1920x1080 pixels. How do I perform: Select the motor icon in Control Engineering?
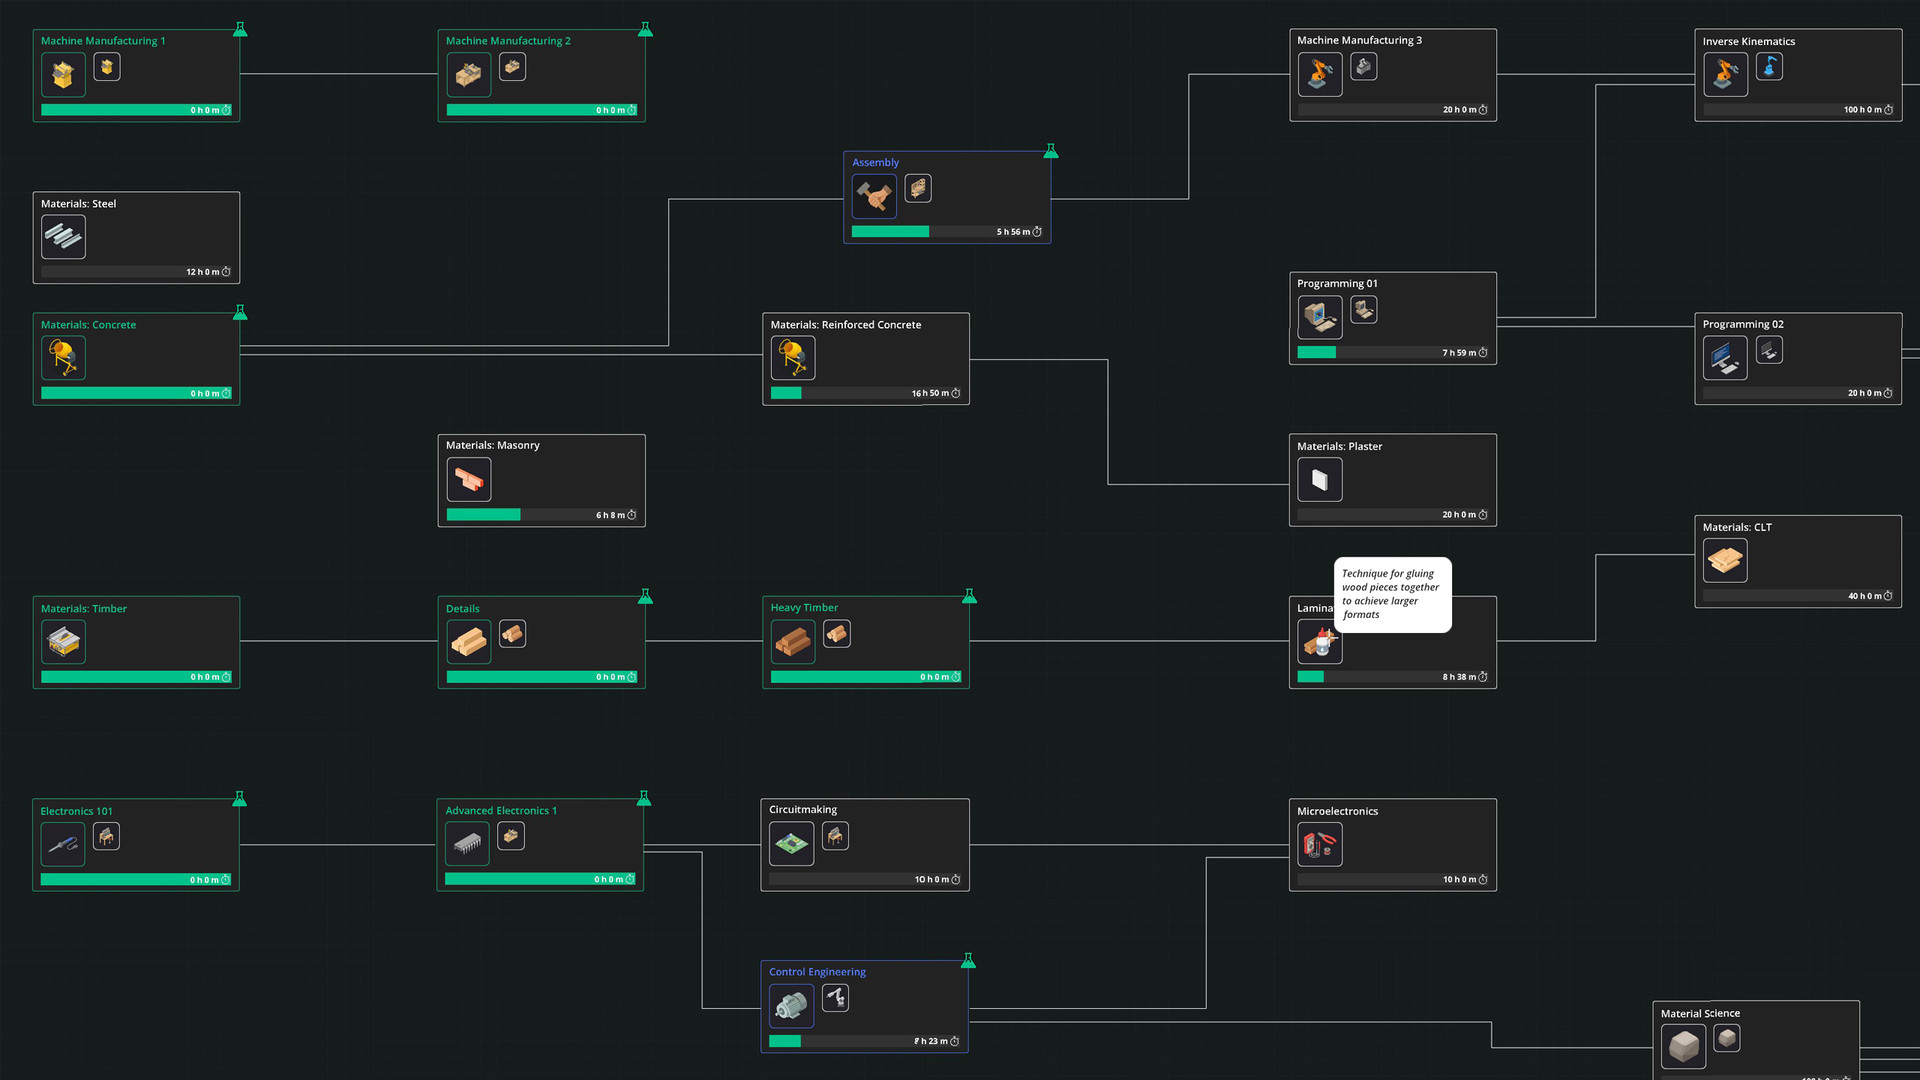point(791,1006)
